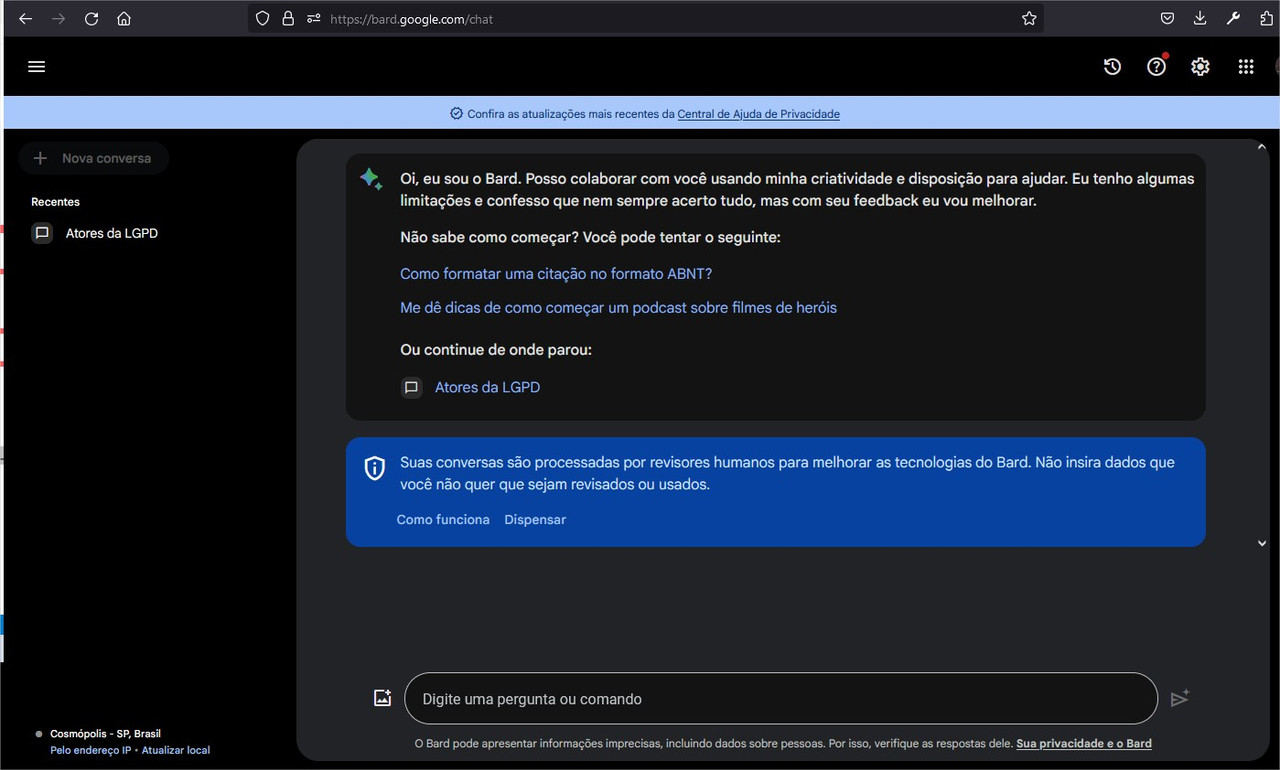1280x770 pixels.
Task: Click 'Pelo endereço IP' text
Action: [x=91, y=750]
